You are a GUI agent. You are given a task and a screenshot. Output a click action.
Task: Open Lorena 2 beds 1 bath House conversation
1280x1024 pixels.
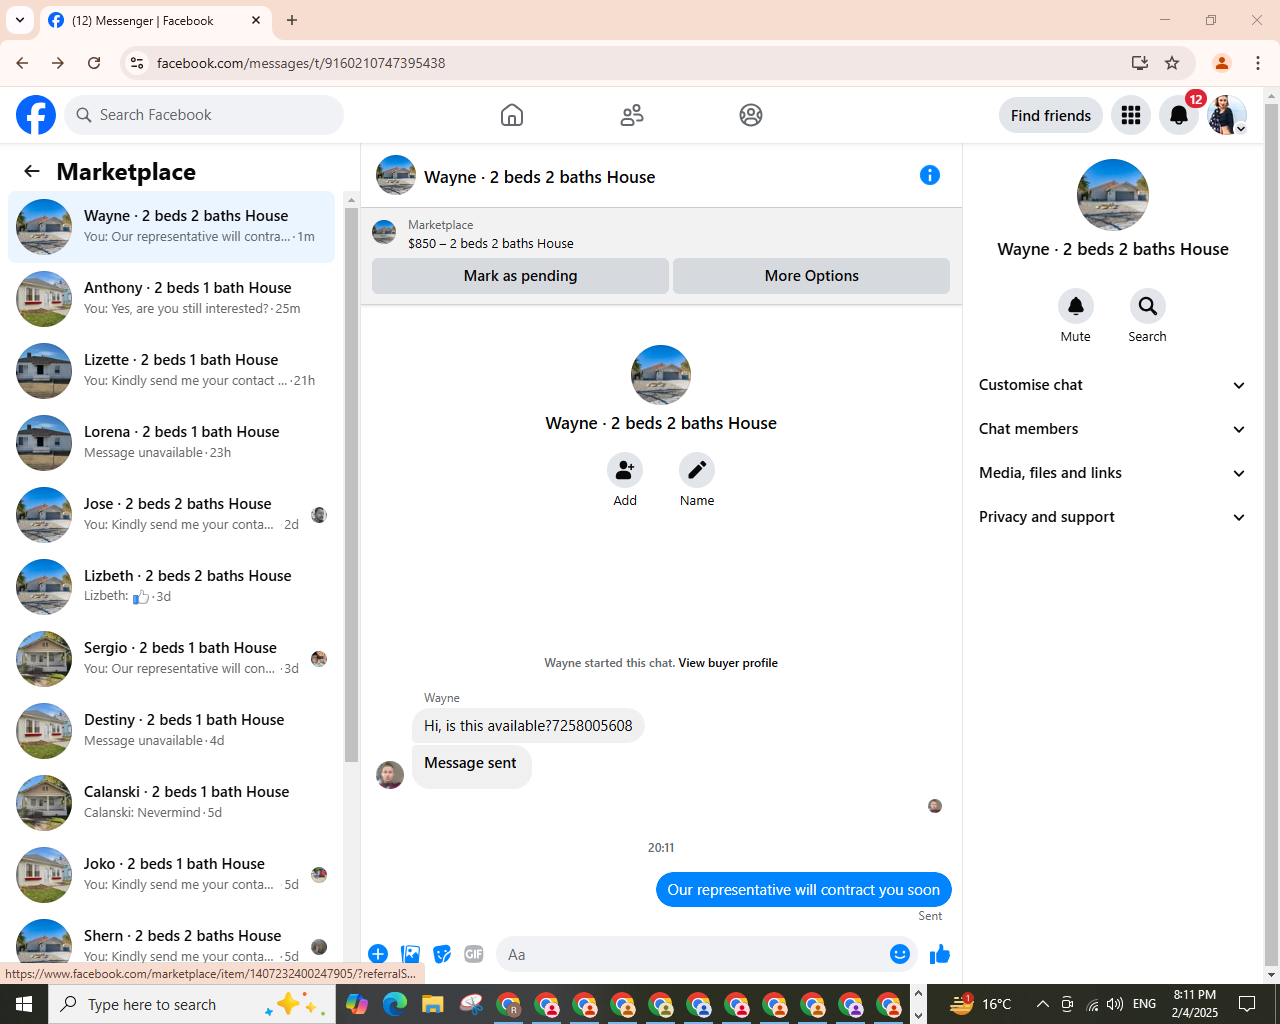pyautogui.click(x=172, y=443)
